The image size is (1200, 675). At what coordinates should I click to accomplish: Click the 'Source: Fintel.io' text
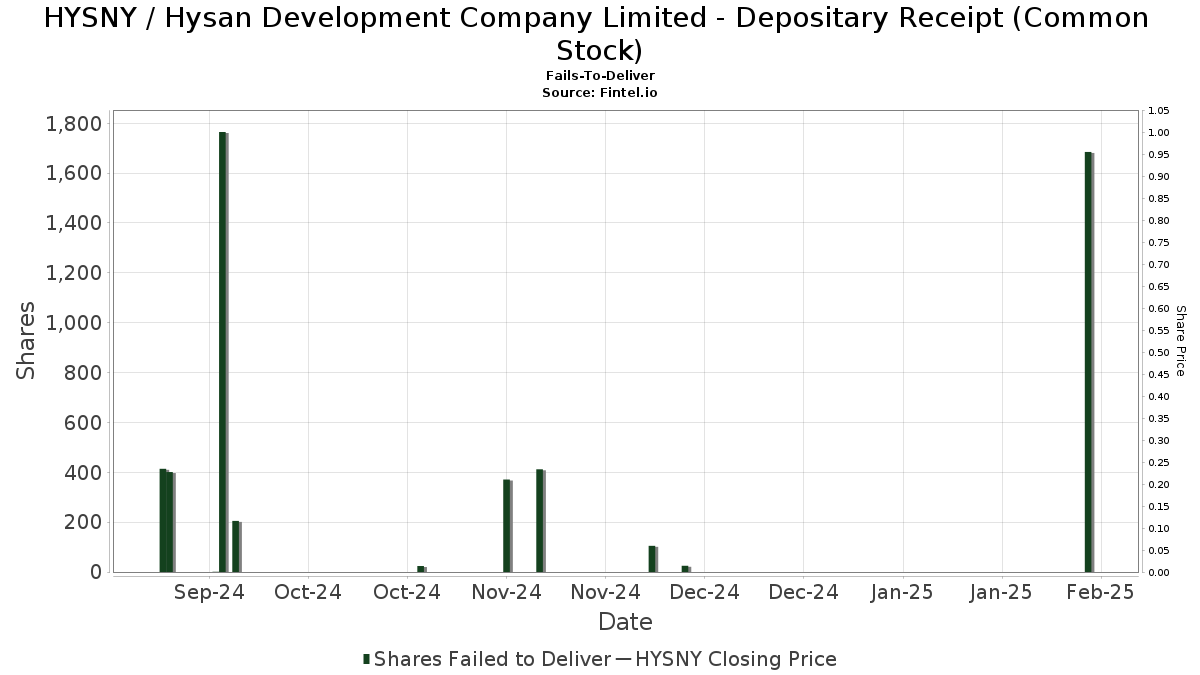point(600,92)
